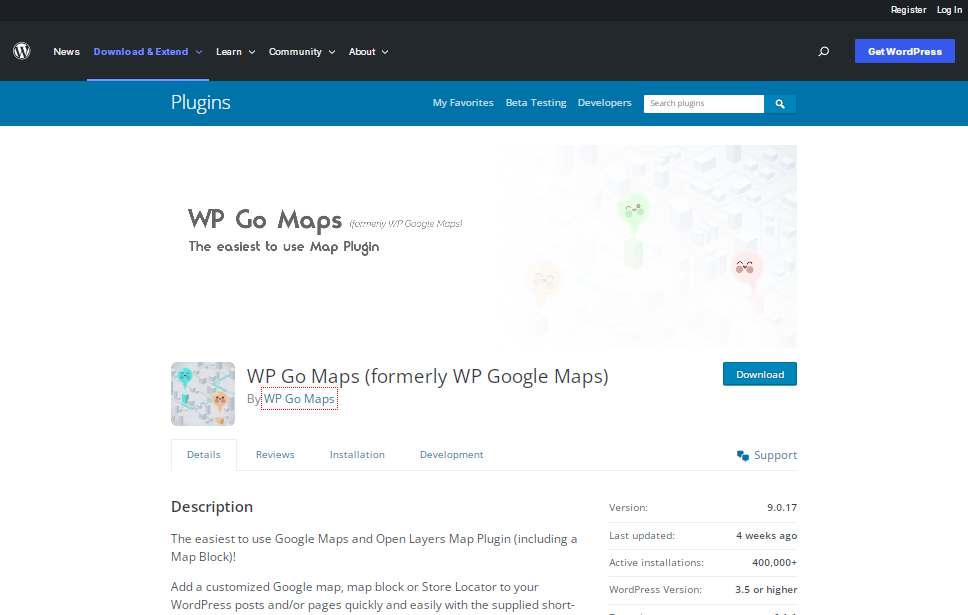Image resolution: width=968 pixels, height=615 pixels.
Task: Switch to the Development tab
Action: (x=451, y=455)
